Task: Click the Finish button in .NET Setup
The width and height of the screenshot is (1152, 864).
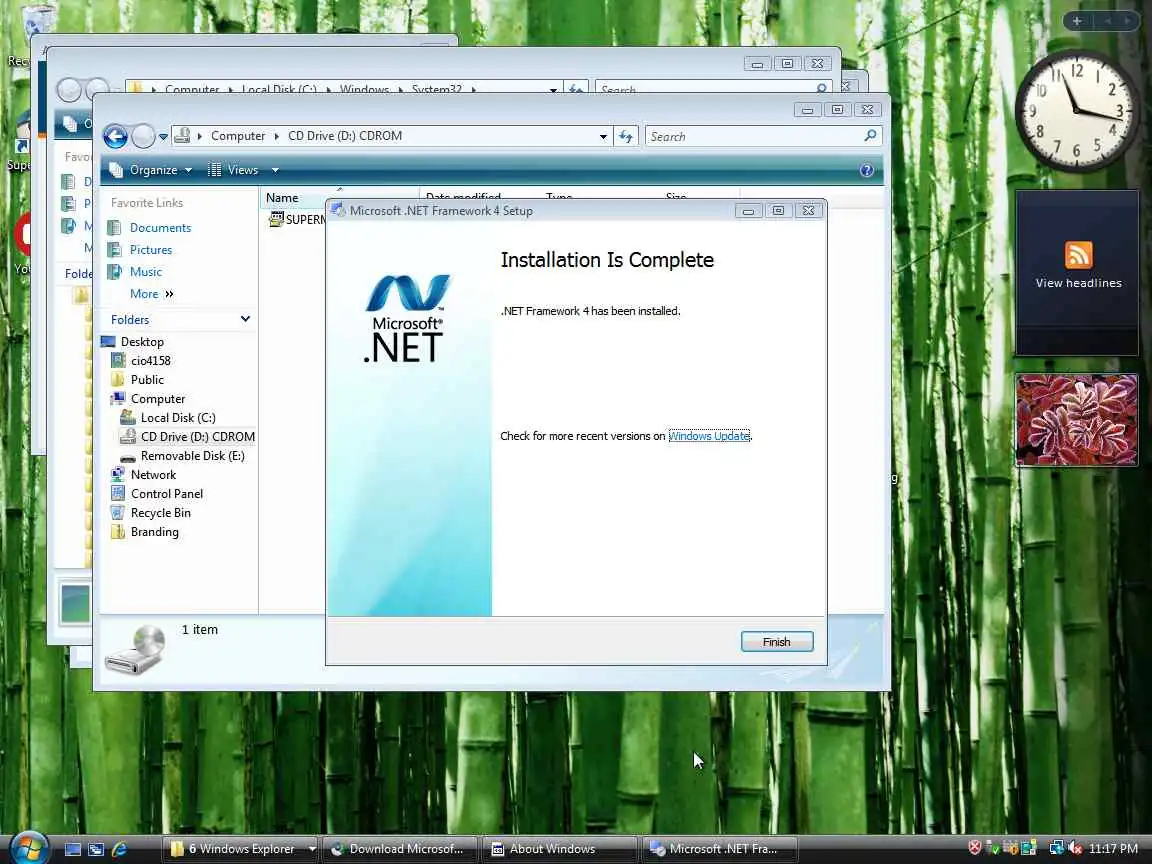Action: click(x=777, y=641)
